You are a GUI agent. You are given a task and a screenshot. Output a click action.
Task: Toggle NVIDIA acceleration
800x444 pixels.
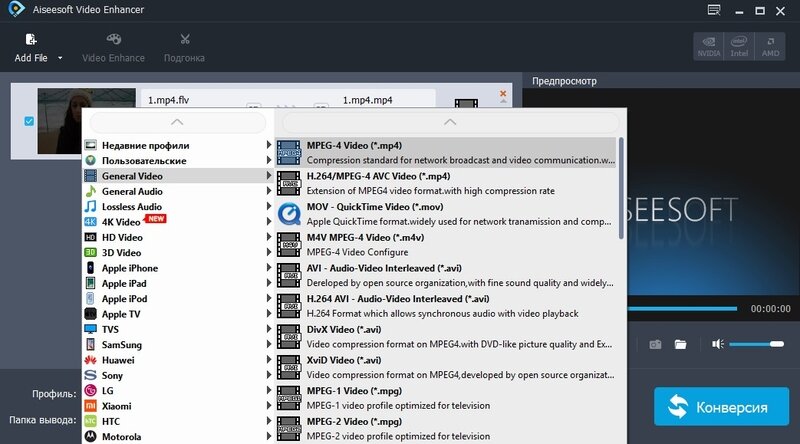pos(709,46)
